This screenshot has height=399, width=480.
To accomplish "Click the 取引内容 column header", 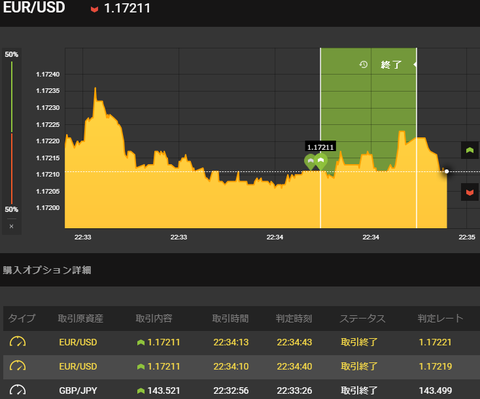I will point(154,318).
